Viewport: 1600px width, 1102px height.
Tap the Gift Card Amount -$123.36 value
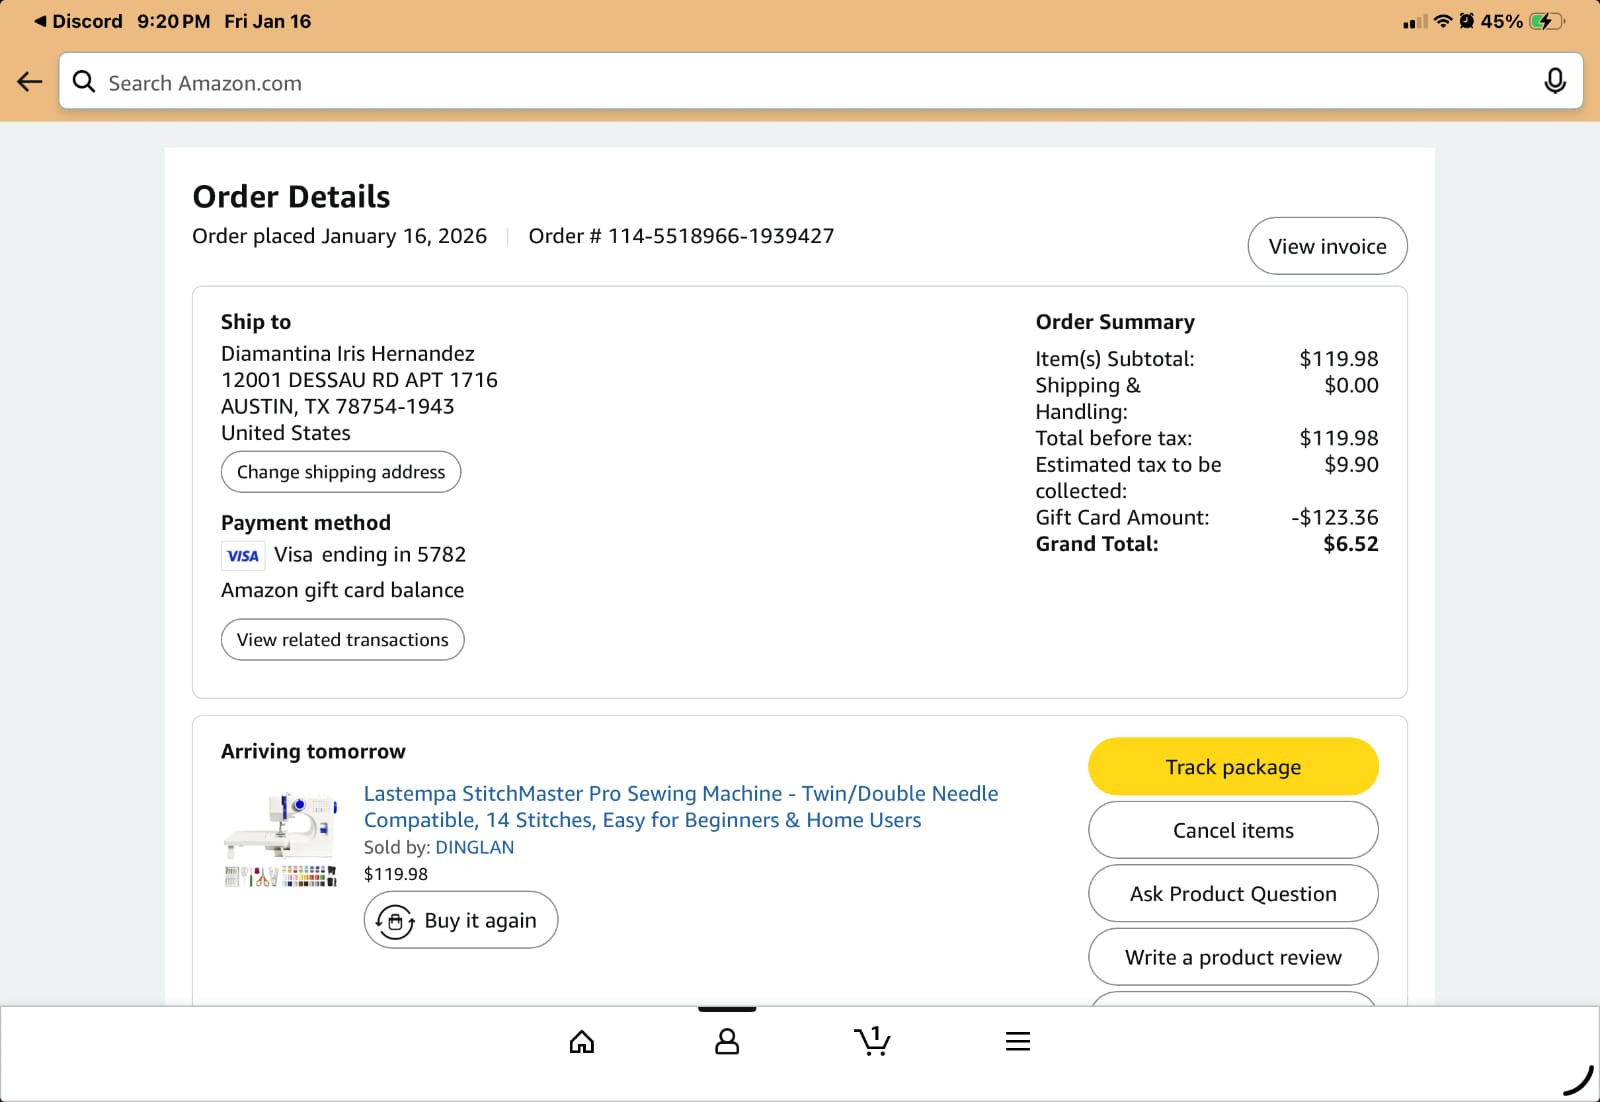1334,518
